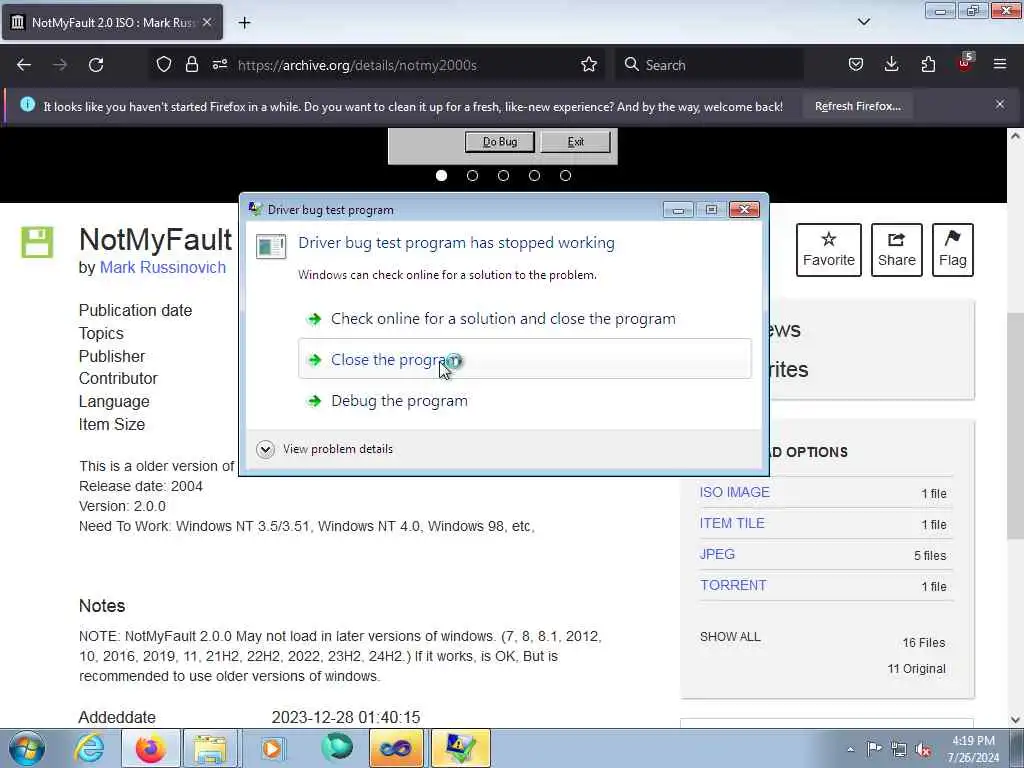Go back with Firefox back arrow
The image size is (1024, 768).
[x=24, y=65]
